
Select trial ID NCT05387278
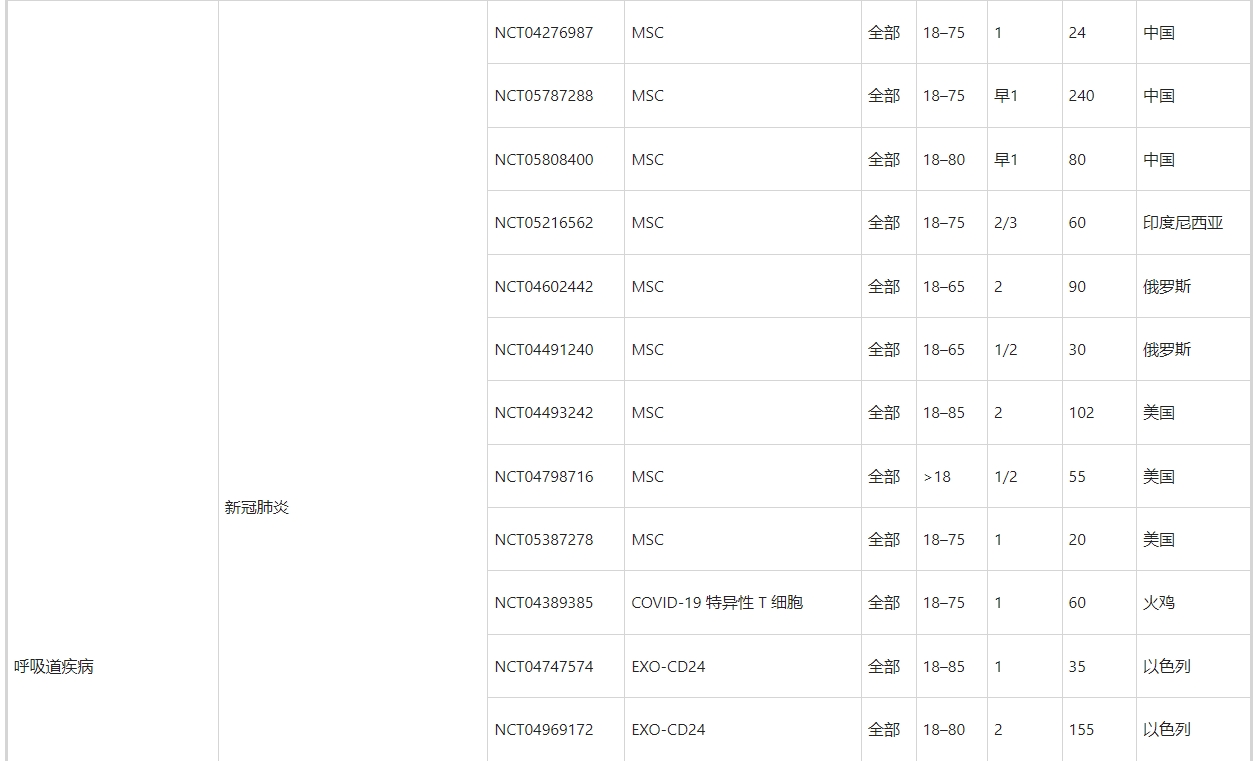pos(543,540)
